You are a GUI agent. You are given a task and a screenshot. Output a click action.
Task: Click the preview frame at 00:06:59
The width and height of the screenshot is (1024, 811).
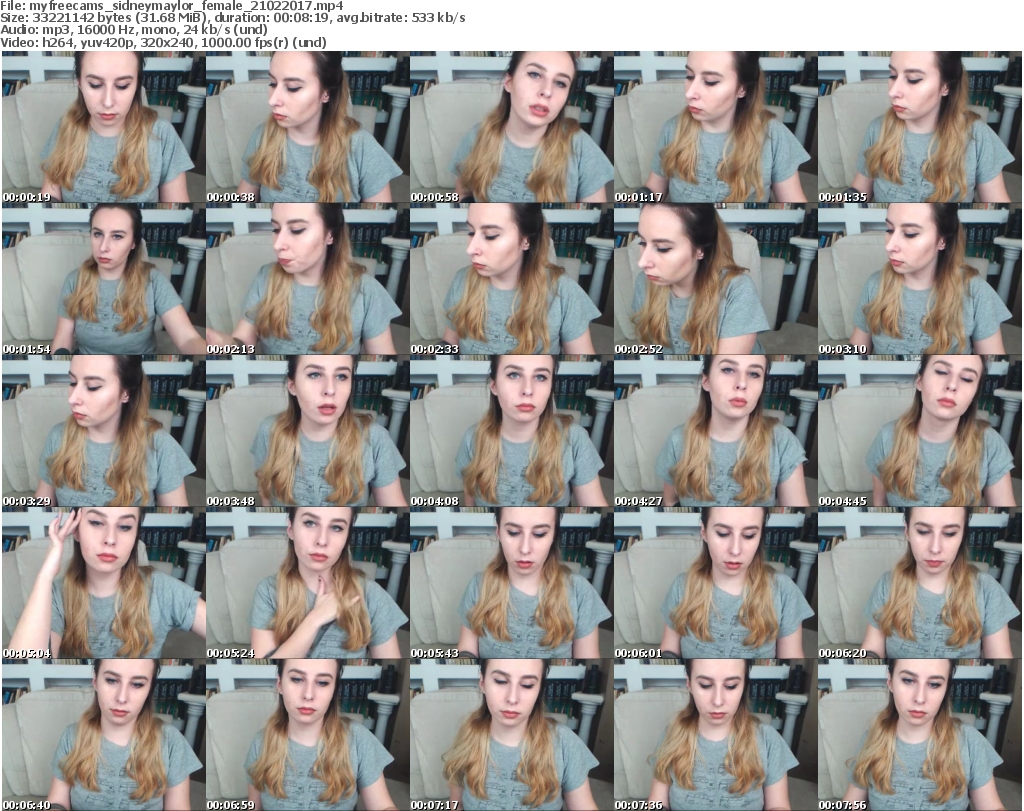coord(308,735)
